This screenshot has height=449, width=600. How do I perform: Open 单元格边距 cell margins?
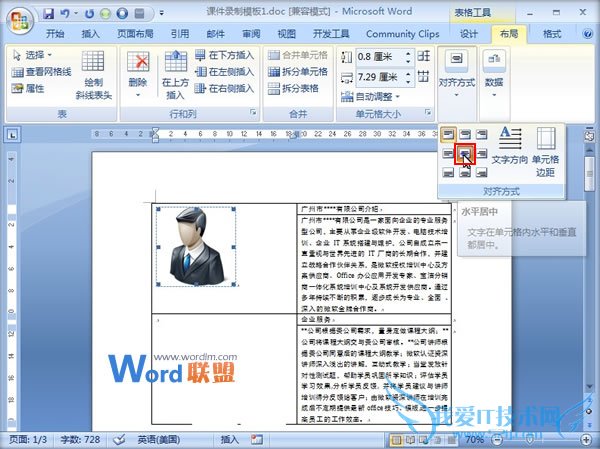pos(546,152)
